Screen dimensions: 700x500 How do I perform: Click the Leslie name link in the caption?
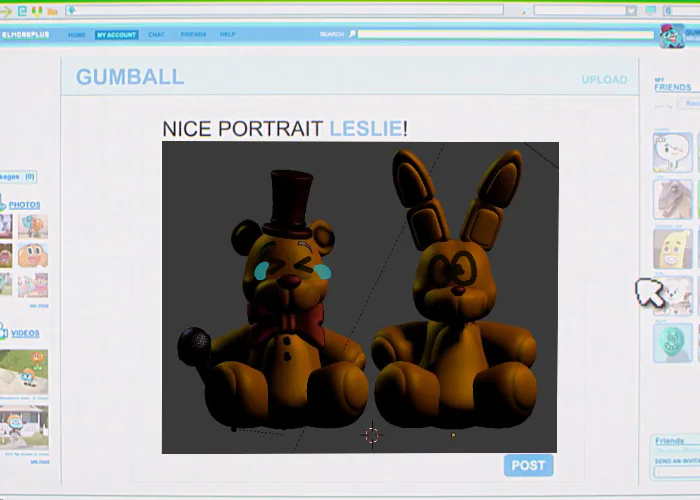(366, 129)
